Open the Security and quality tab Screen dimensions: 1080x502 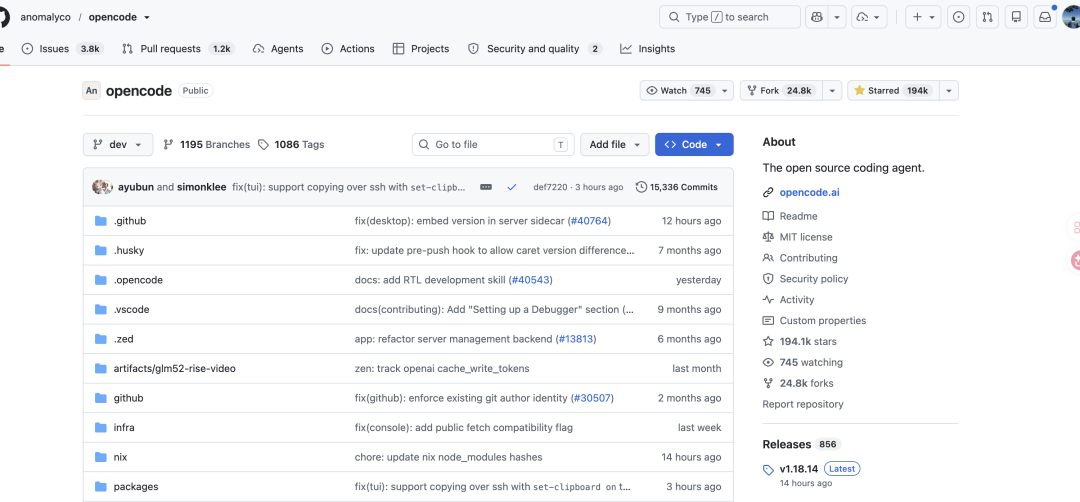coord(535,49)
